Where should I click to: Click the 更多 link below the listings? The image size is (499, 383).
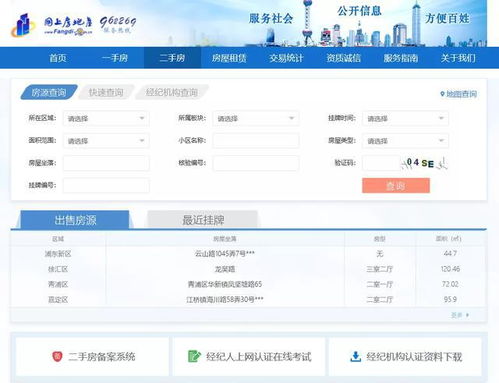tap(460, 315)
